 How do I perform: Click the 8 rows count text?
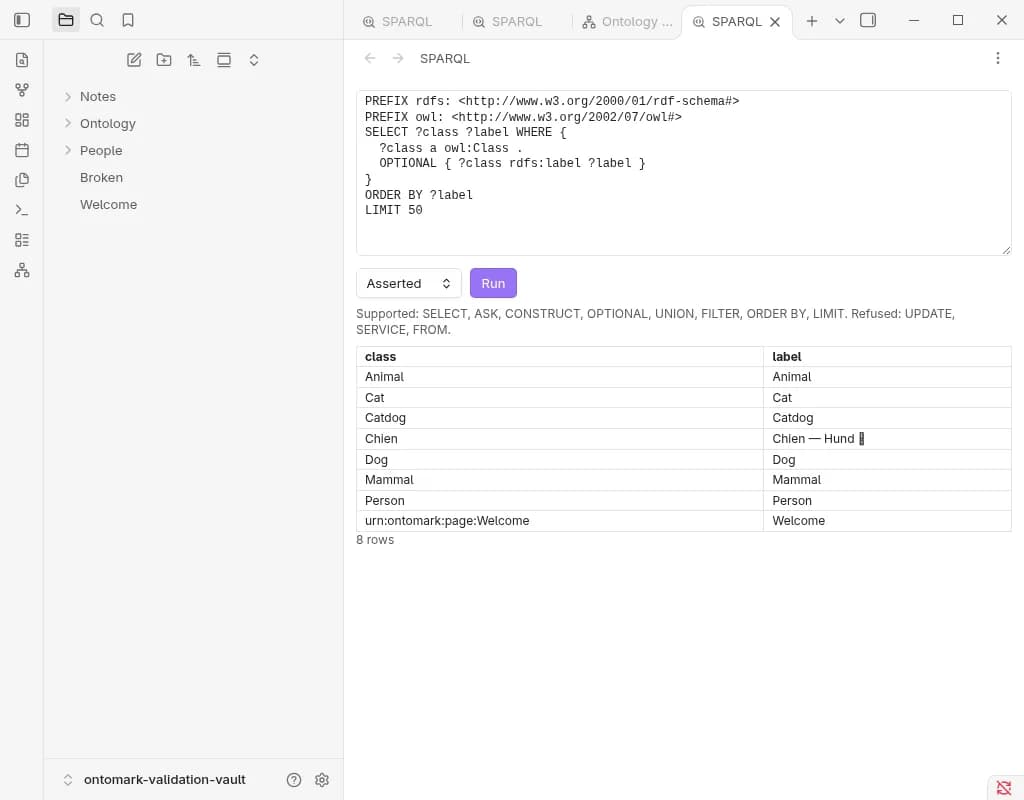tap(375, 540)
